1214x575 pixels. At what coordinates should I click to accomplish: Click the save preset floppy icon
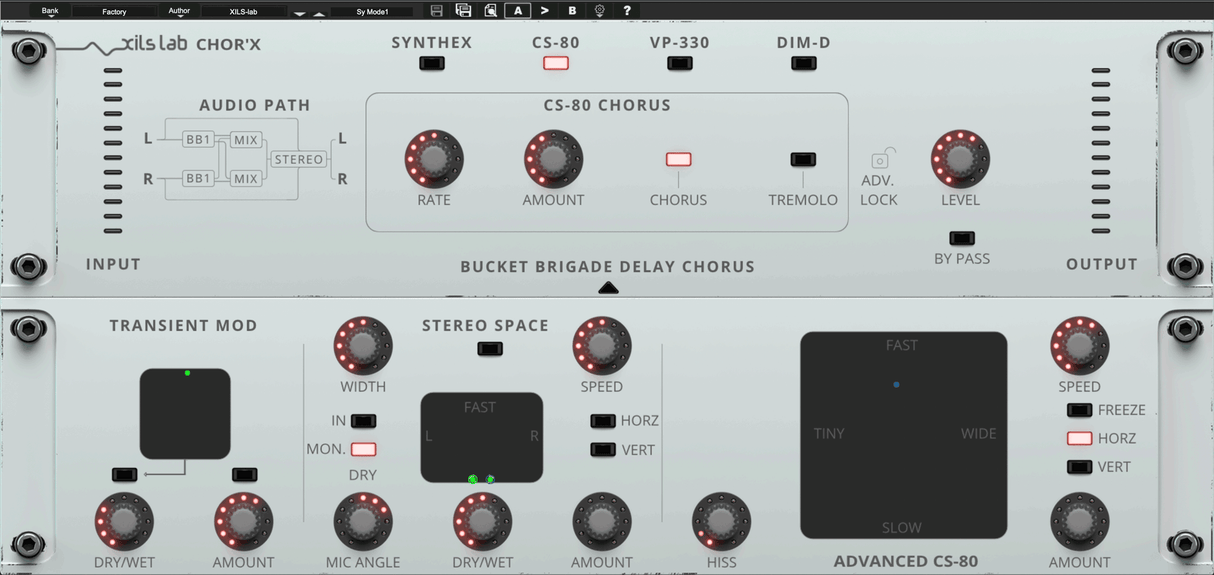pos(436,11)
